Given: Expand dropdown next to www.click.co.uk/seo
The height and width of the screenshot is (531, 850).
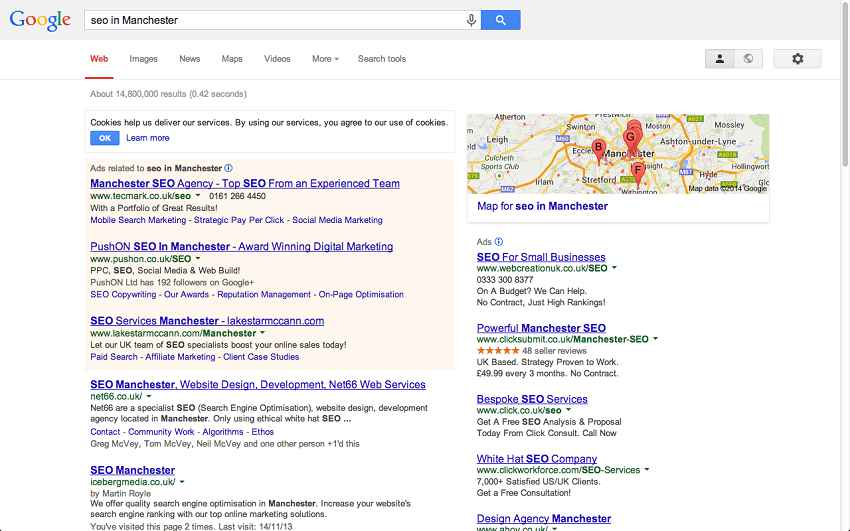Looking at the screenshot, I should [x=568, y=410].
